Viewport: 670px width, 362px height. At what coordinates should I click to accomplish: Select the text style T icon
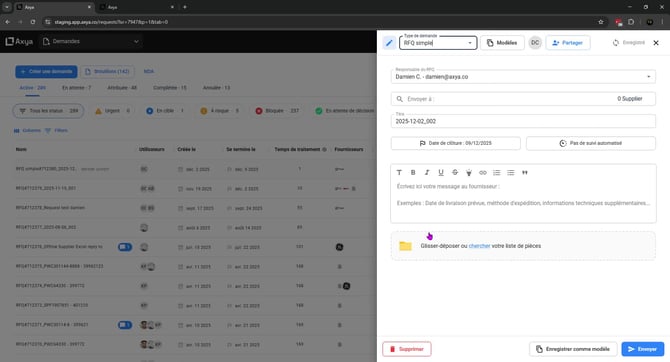399,173
